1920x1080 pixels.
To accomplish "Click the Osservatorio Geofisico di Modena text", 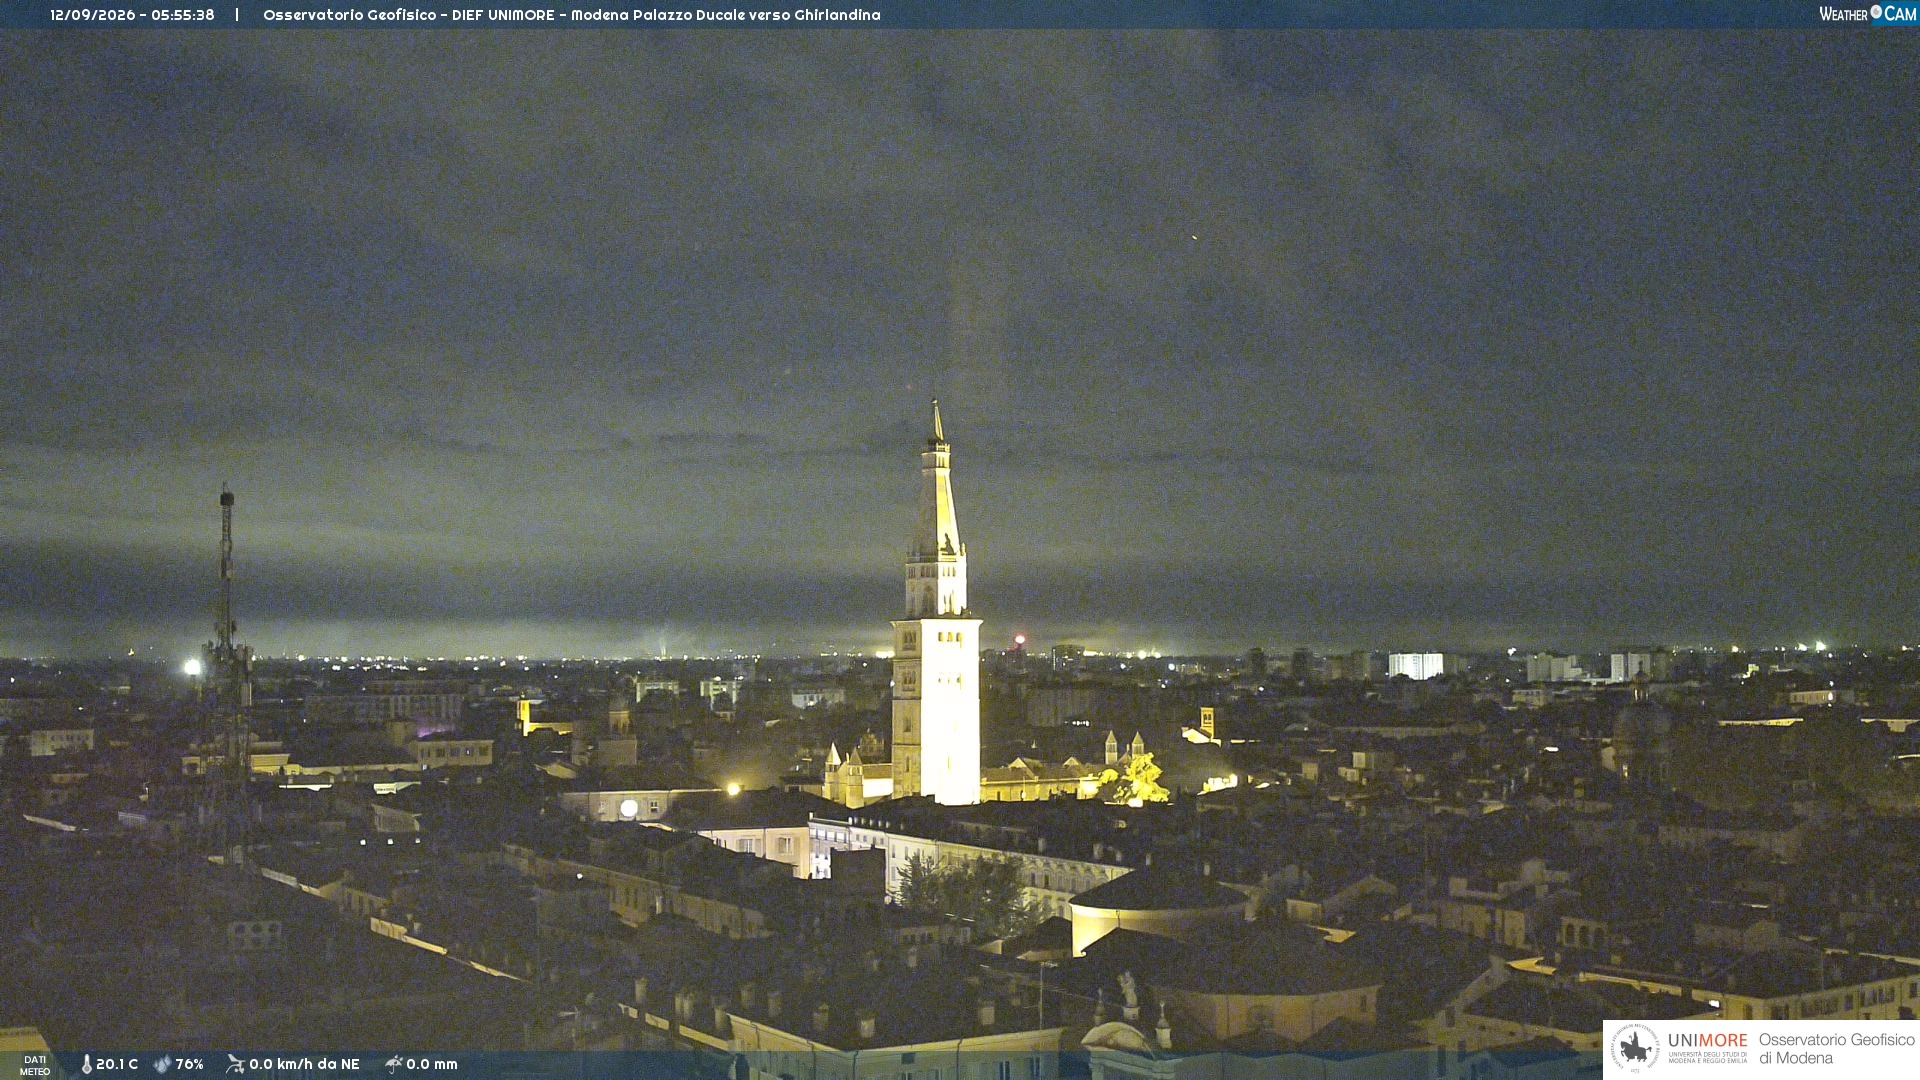I will pyautogui.click(x=1837, y=1049).
